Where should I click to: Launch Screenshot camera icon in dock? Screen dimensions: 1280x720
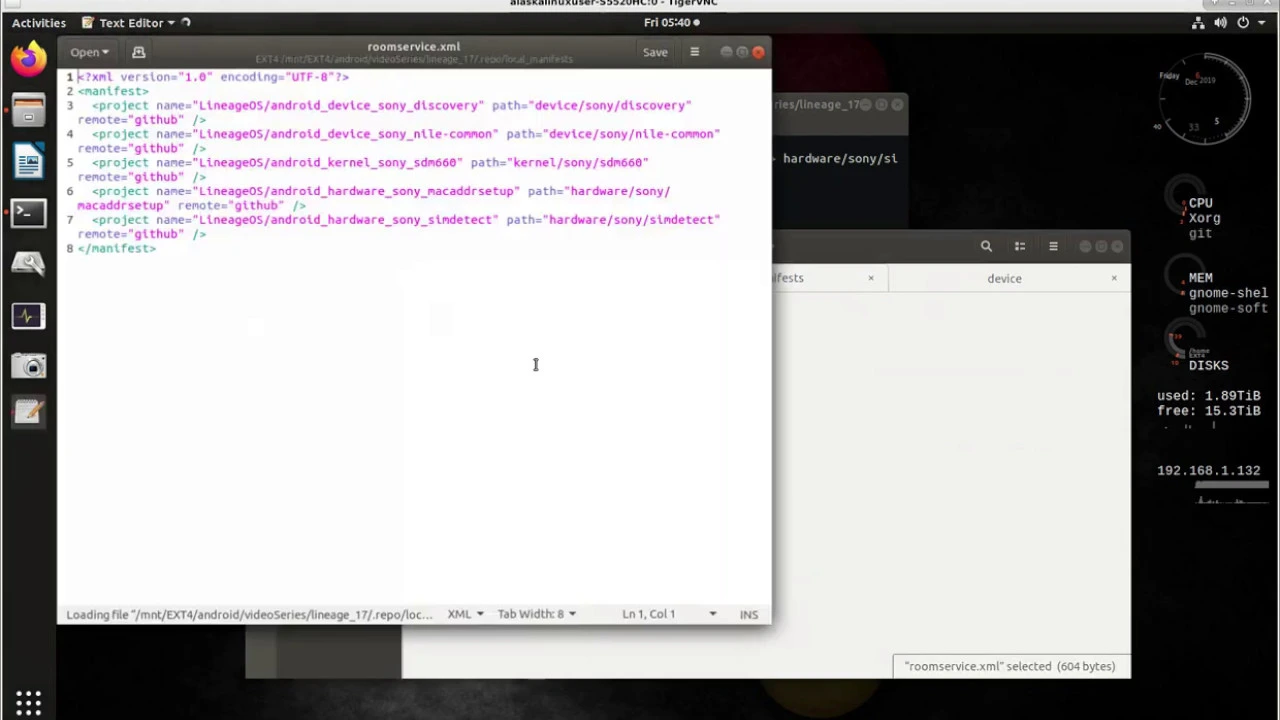click(x=28, y=367)
